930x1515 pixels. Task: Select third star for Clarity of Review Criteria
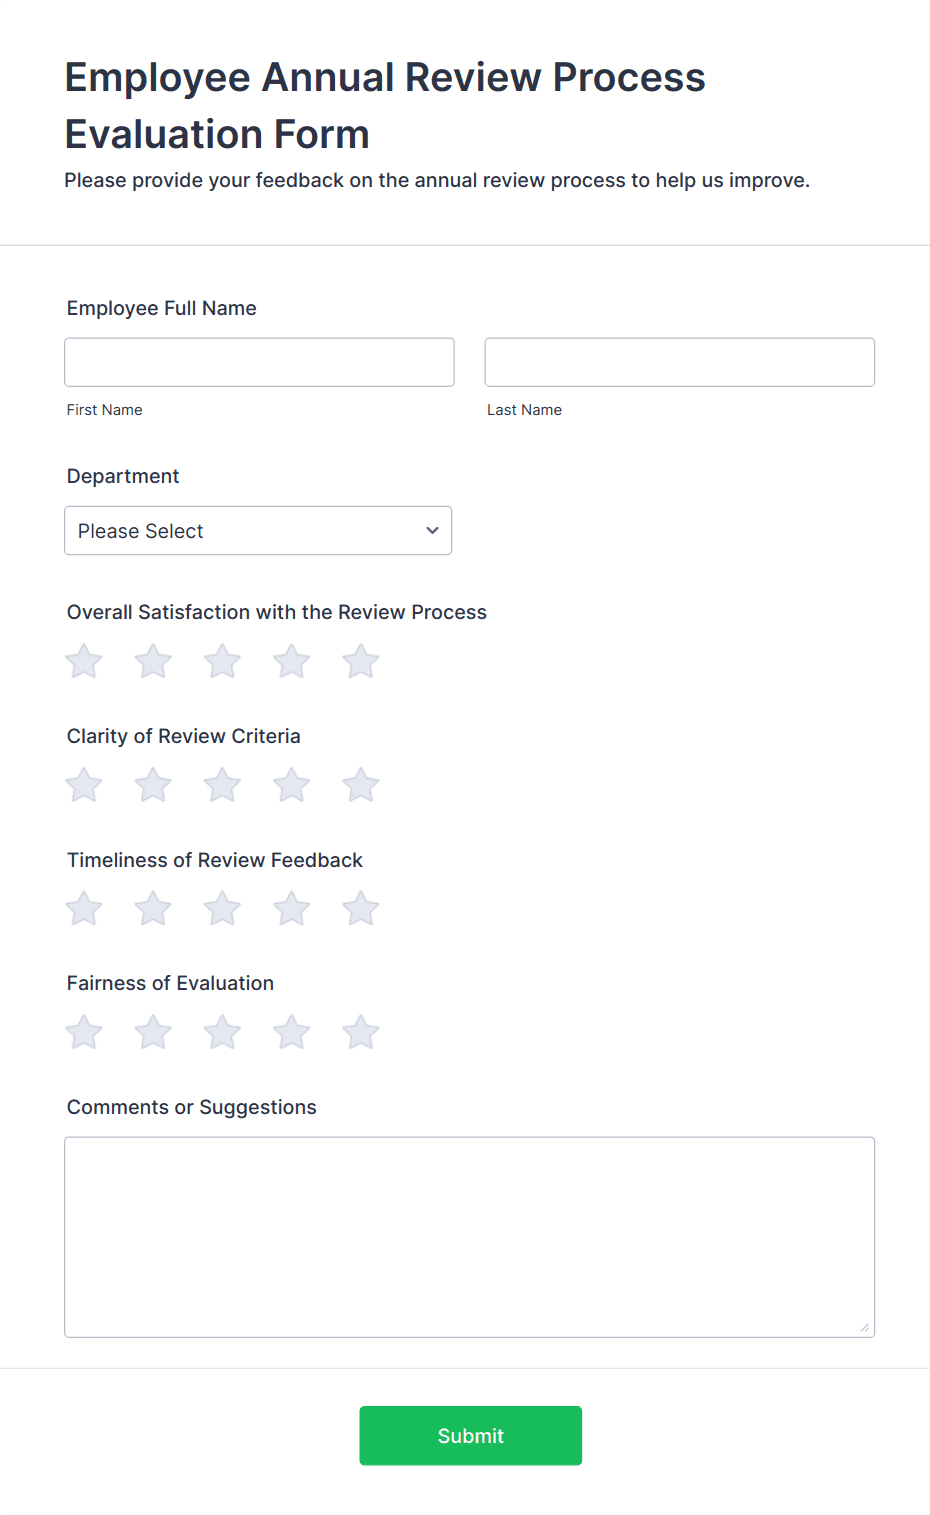tap(222, 785)
